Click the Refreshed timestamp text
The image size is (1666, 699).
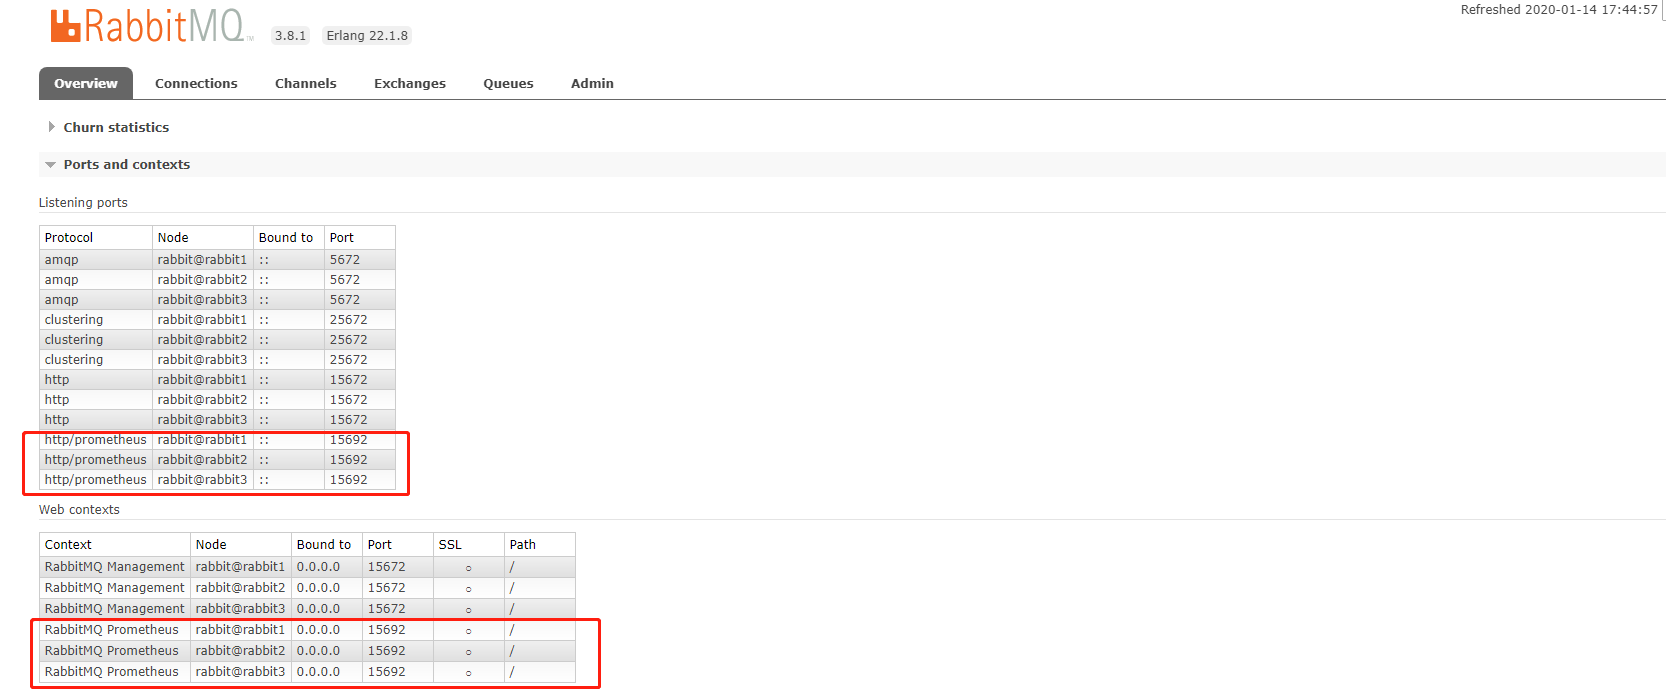tap(1559, 10)
